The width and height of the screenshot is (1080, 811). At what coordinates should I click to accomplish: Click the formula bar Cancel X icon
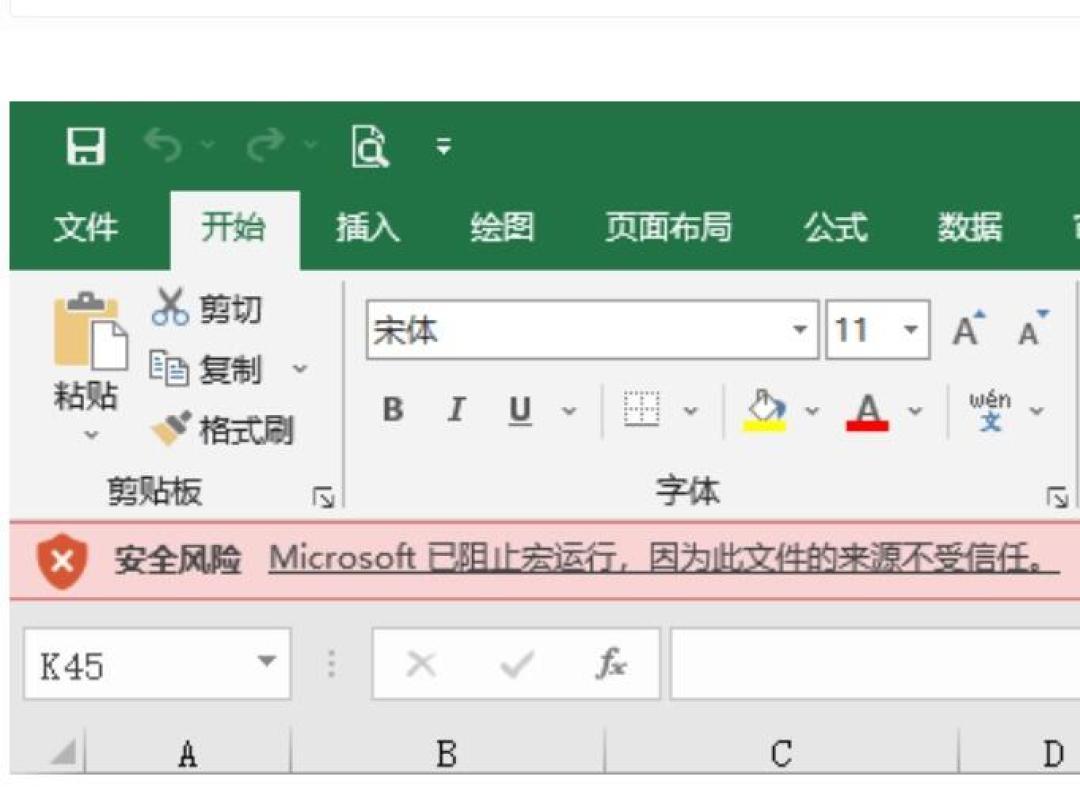(421, 665)
